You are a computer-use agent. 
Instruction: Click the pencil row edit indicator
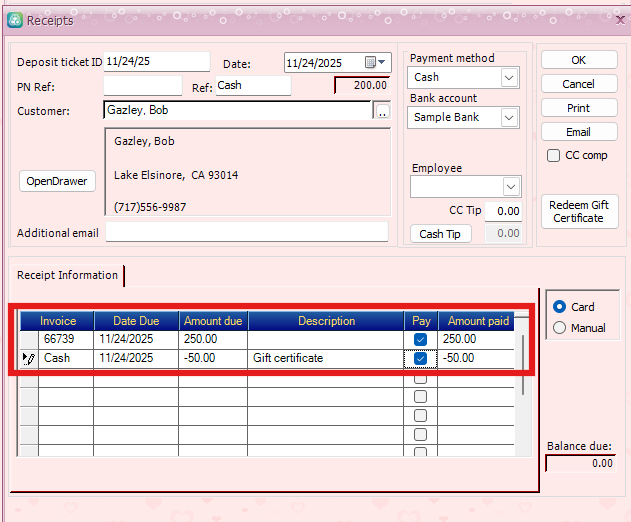[28, 358]
